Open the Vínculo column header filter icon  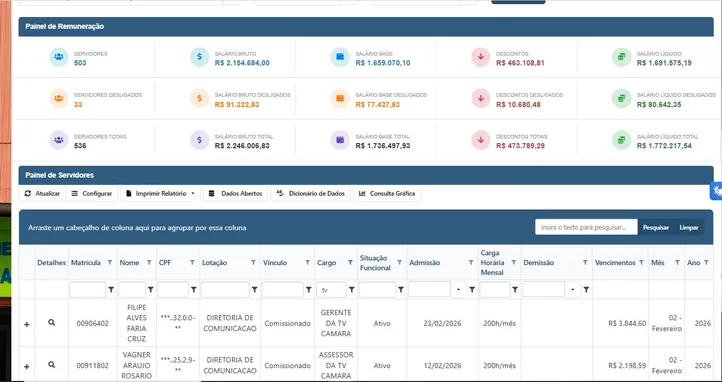click(x=307, y=262)
